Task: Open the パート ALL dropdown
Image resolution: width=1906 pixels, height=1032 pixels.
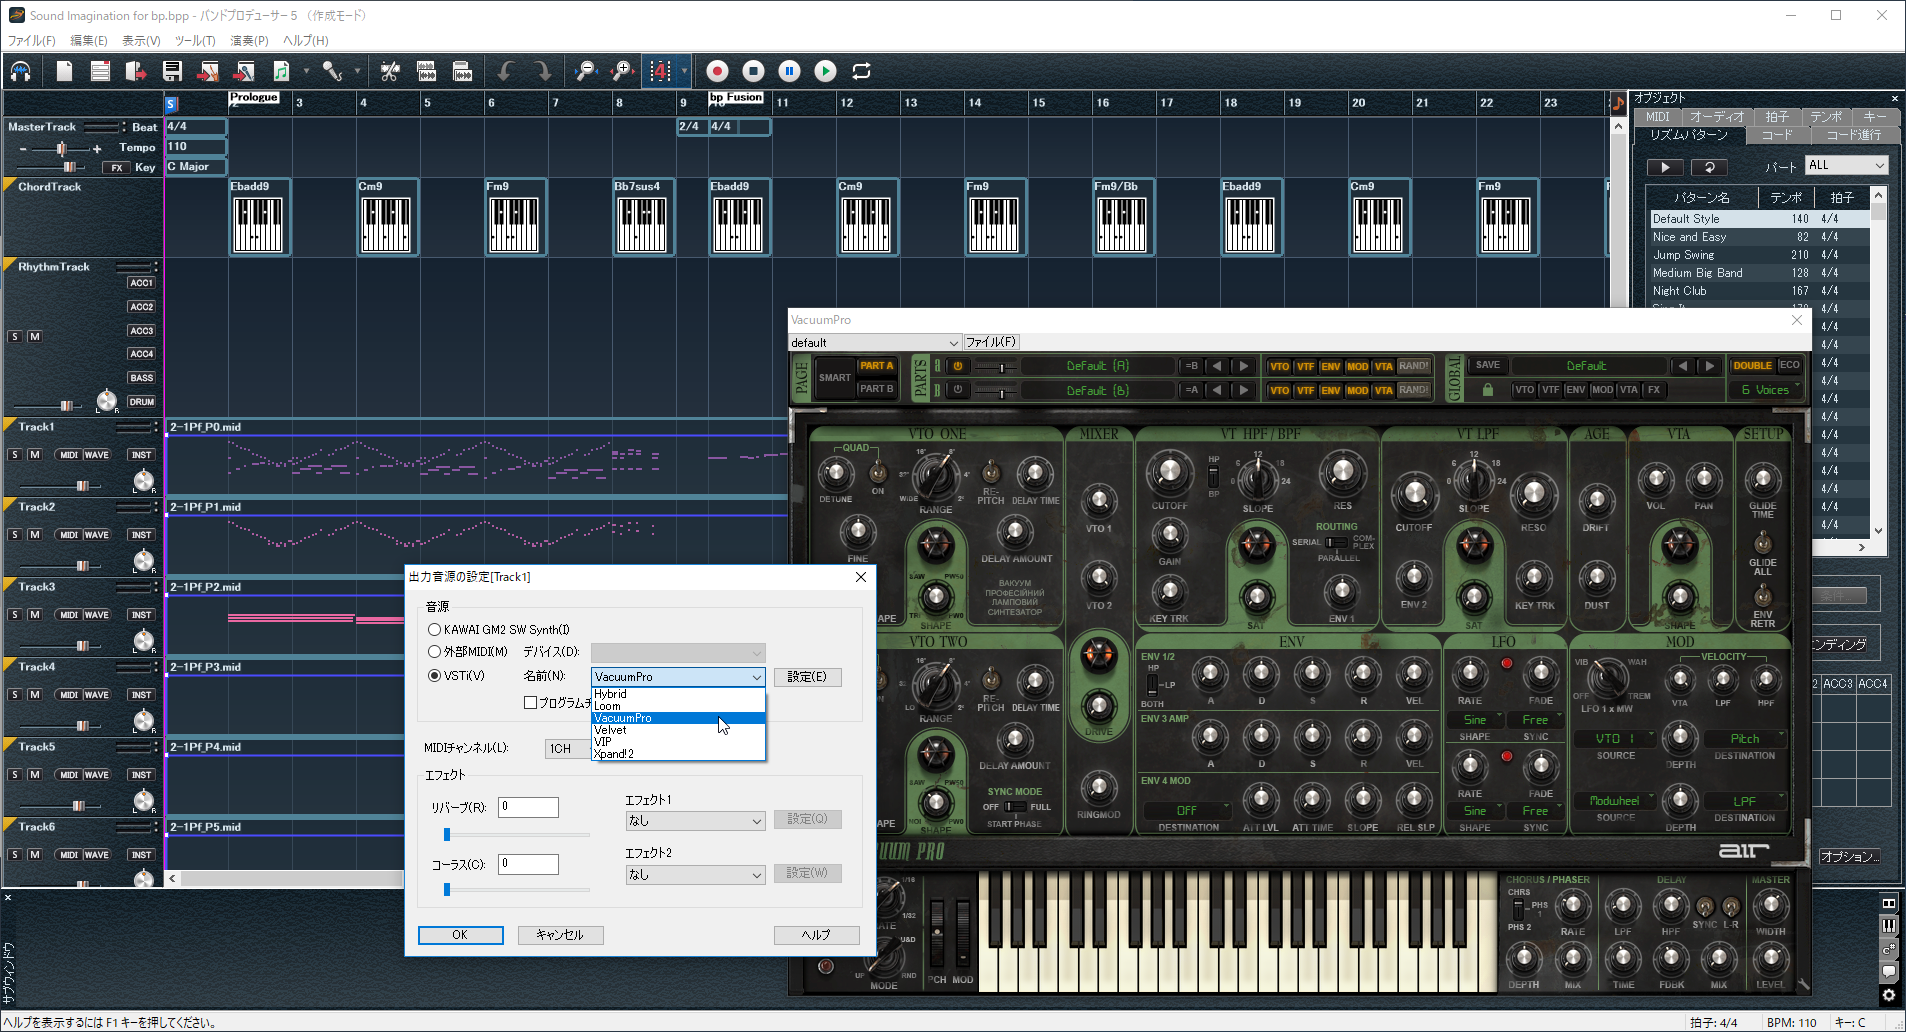Action: 1846,165
